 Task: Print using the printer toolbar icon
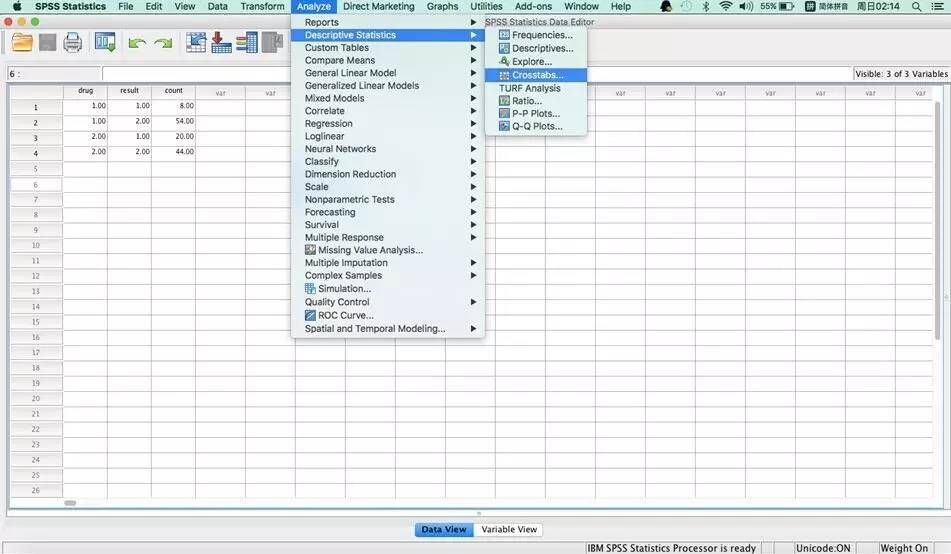point(73,43)
